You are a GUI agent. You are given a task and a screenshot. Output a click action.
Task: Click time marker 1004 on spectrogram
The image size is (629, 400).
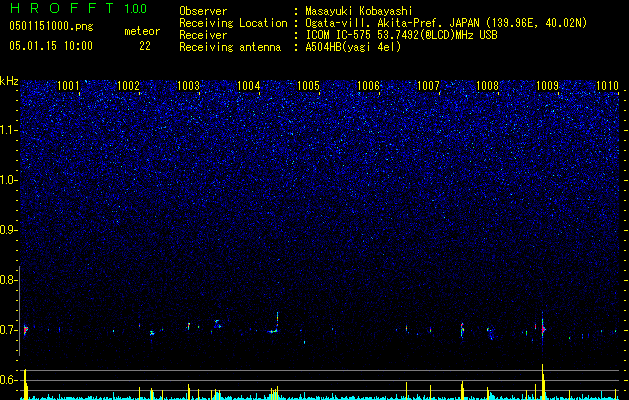point(249,85)
